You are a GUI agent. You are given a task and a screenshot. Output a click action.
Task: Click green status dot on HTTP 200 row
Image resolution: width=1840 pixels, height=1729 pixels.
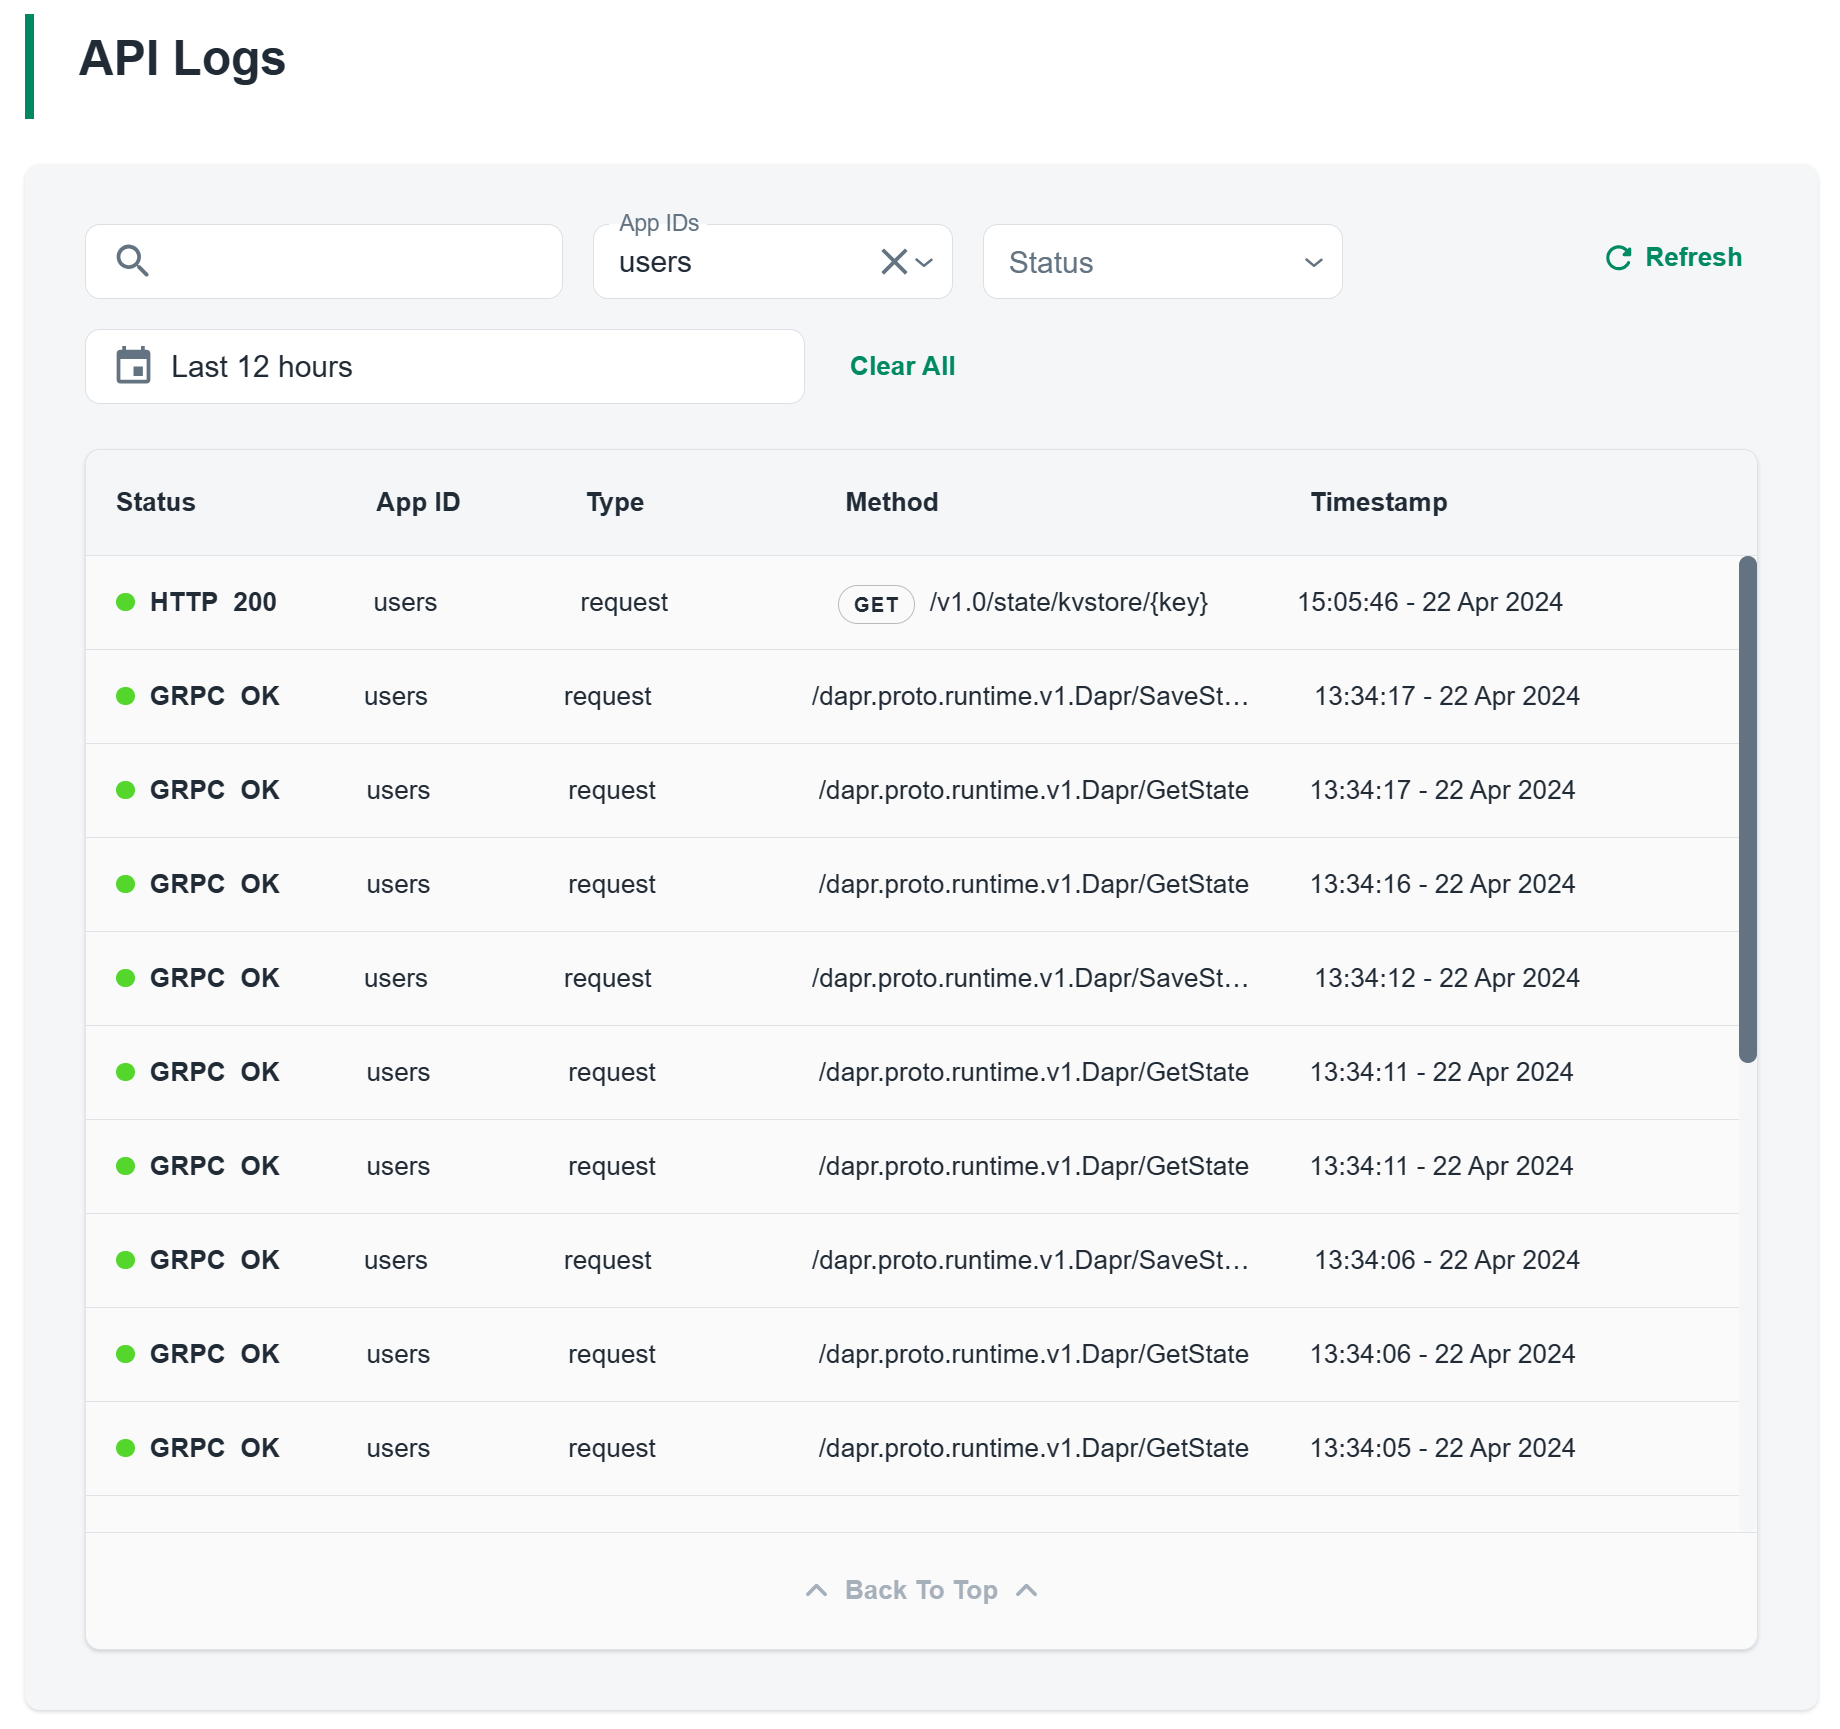click(126, 602)
